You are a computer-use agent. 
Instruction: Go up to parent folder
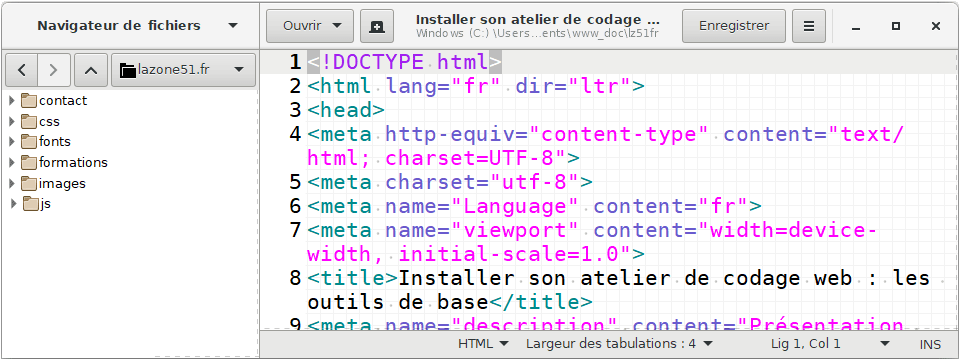tap(91, 70)
